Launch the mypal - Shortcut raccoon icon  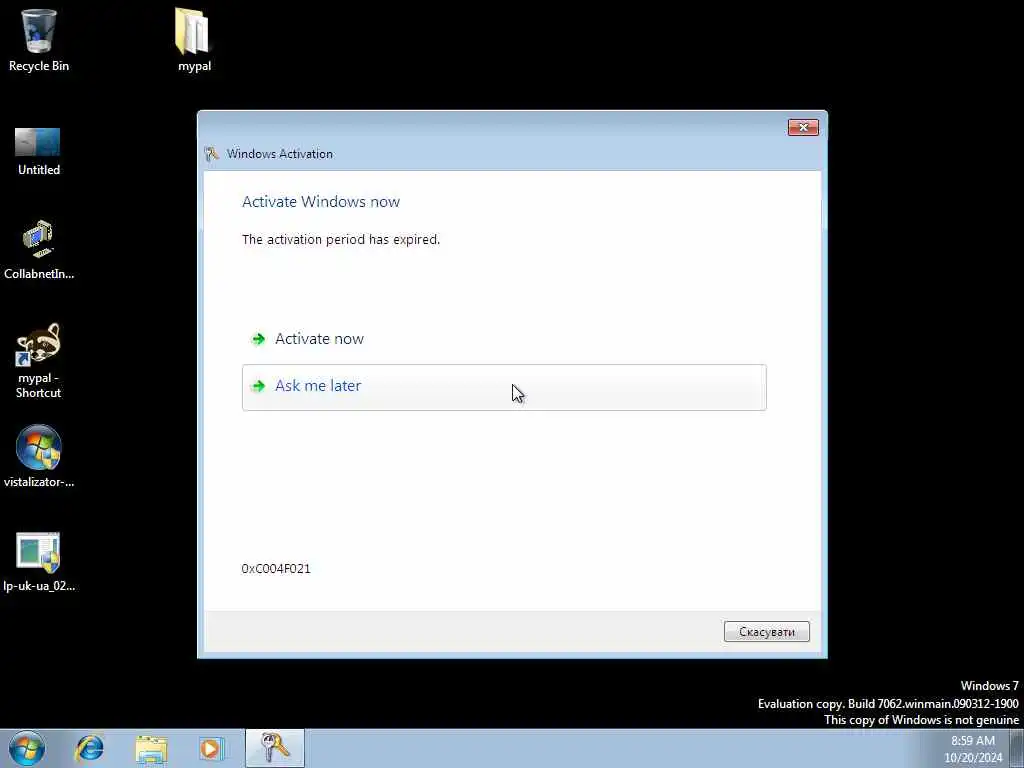coord(39,360)
